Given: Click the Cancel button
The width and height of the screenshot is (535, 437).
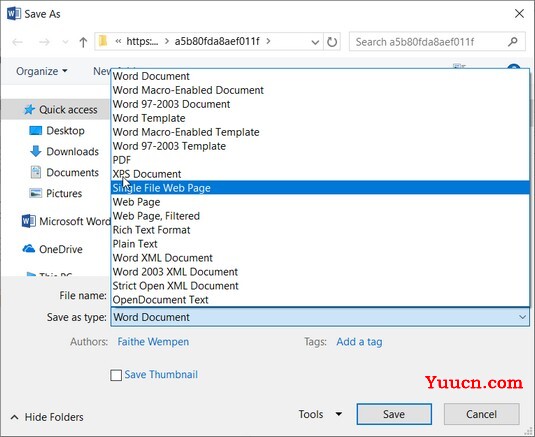Looking at the screenshot, I should click(x=481, y=414).
